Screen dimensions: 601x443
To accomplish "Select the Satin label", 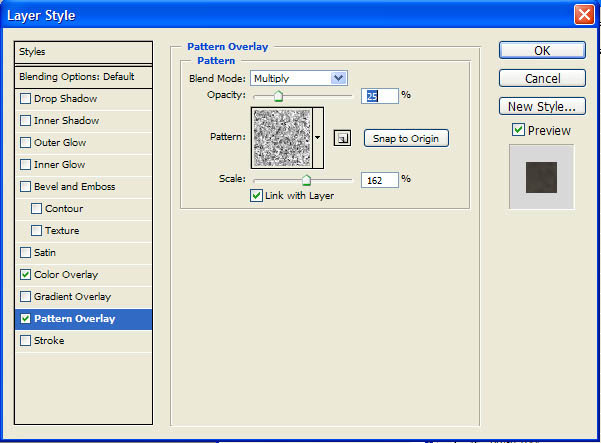I will (45, 253).
